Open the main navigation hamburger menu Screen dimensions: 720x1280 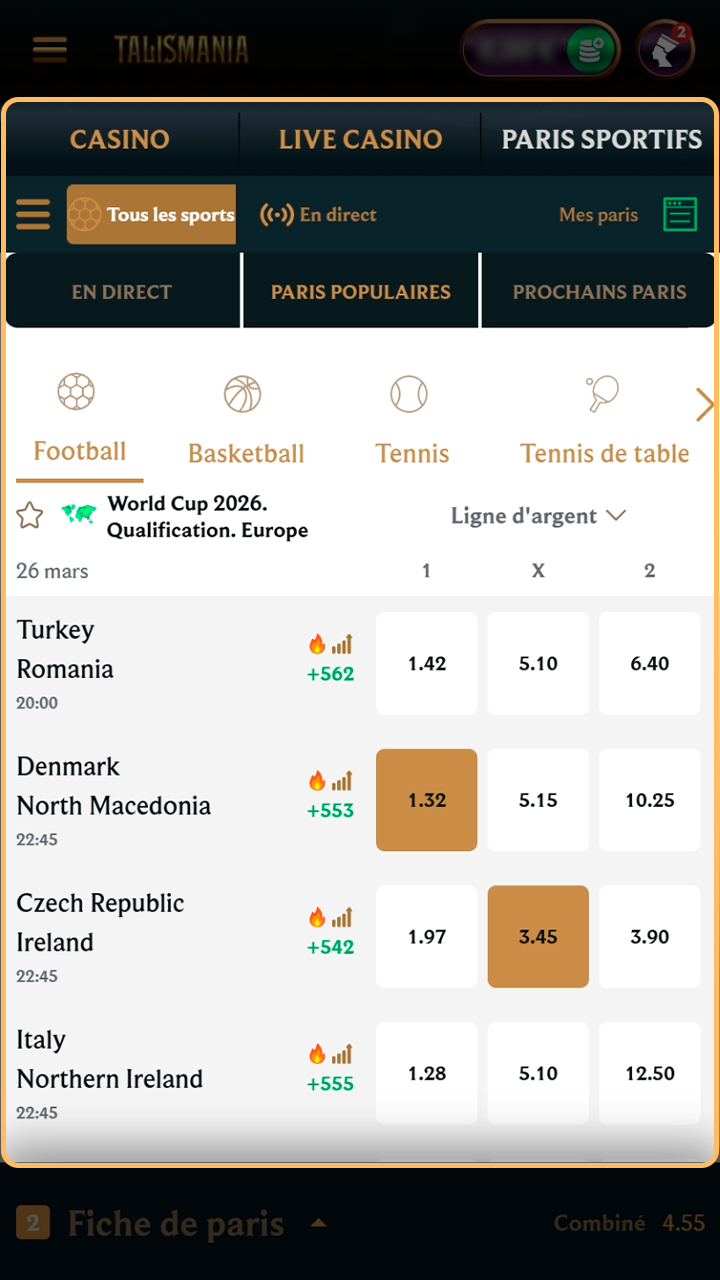(x=49, y=49)
